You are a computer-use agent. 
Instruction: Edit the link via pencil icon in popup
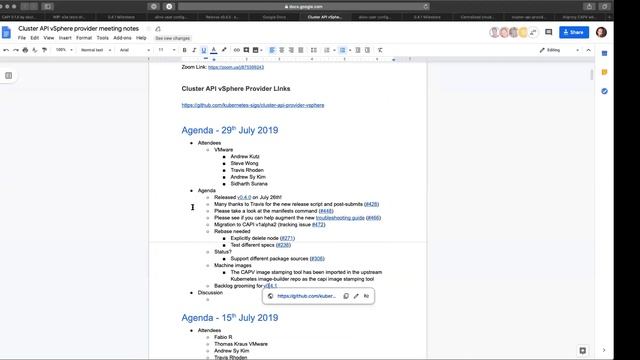point(356,296)
